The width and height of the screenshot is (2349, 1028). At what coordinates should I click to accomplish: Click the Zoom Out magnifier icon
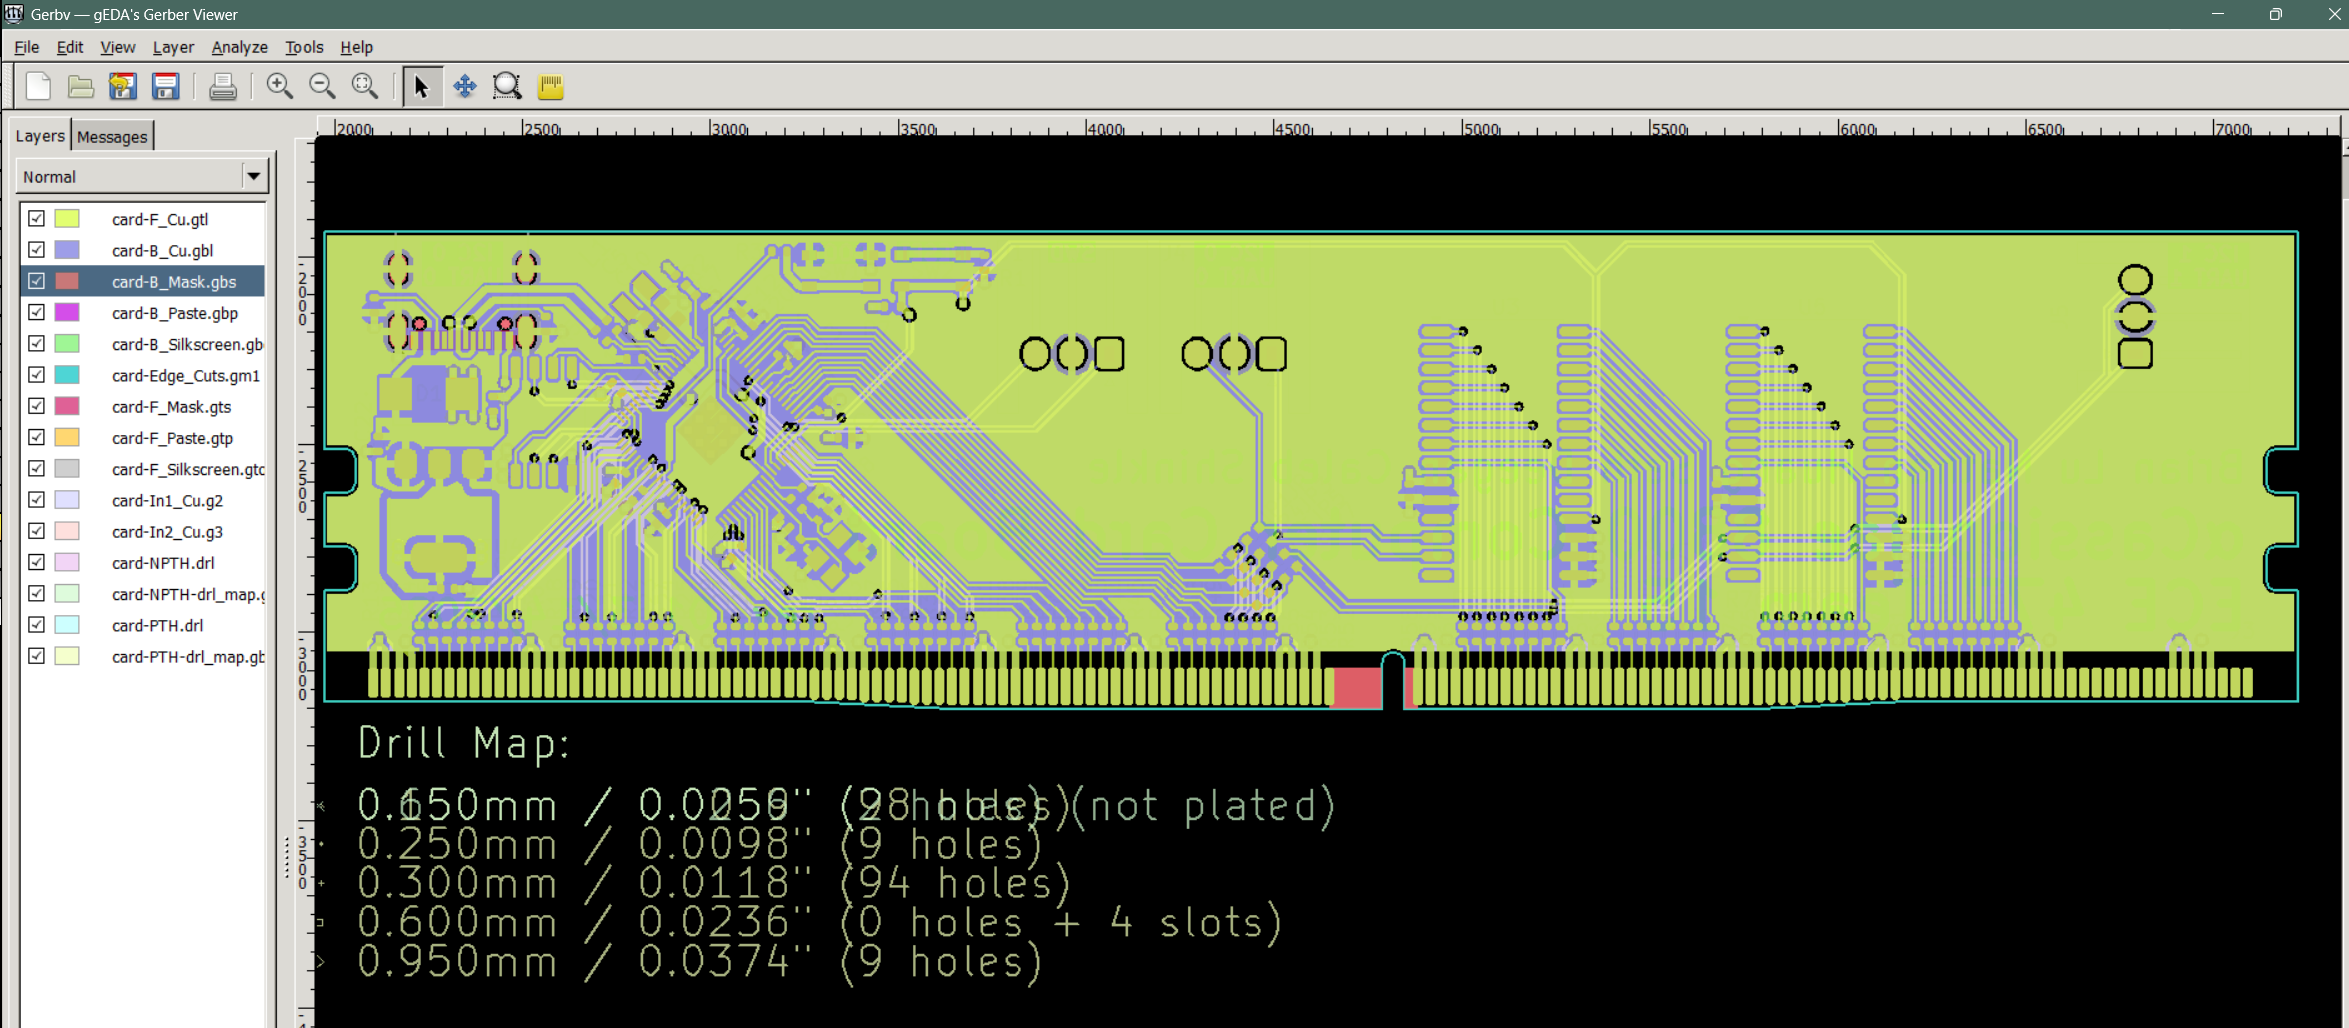(322, 87)
